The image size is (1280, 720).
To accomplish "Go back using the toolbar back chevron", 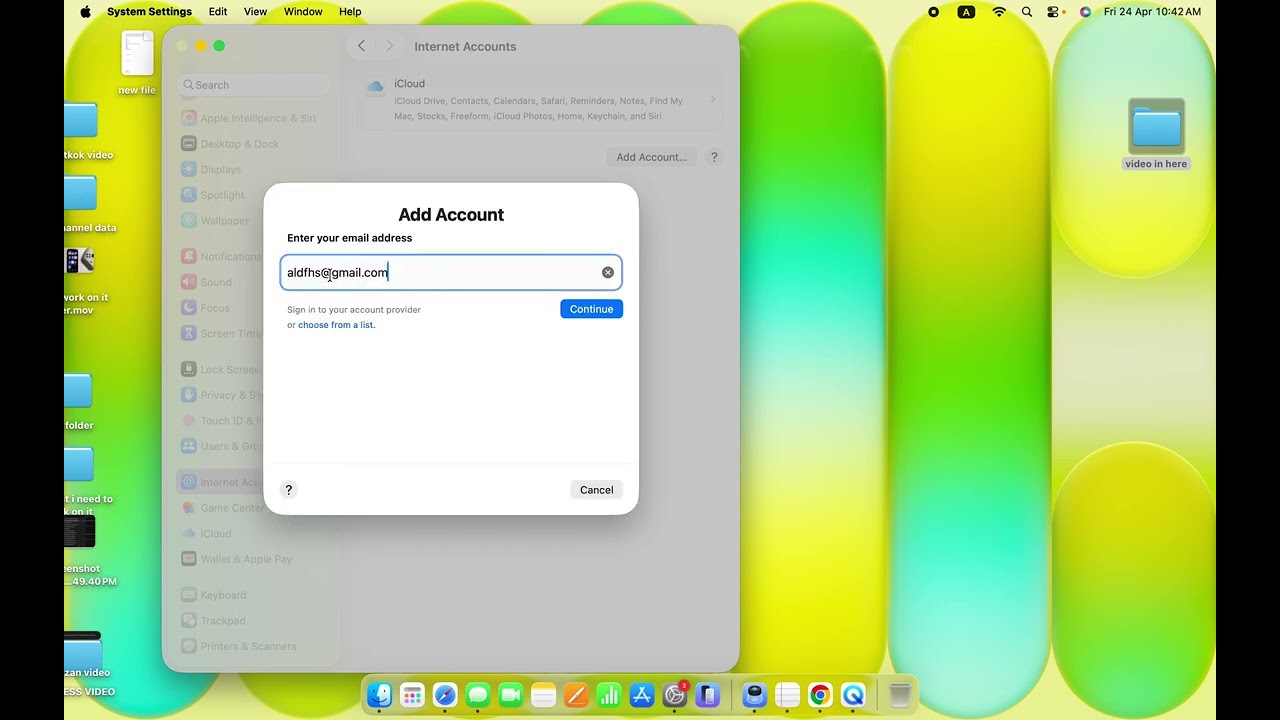I will tap(361, 46).
